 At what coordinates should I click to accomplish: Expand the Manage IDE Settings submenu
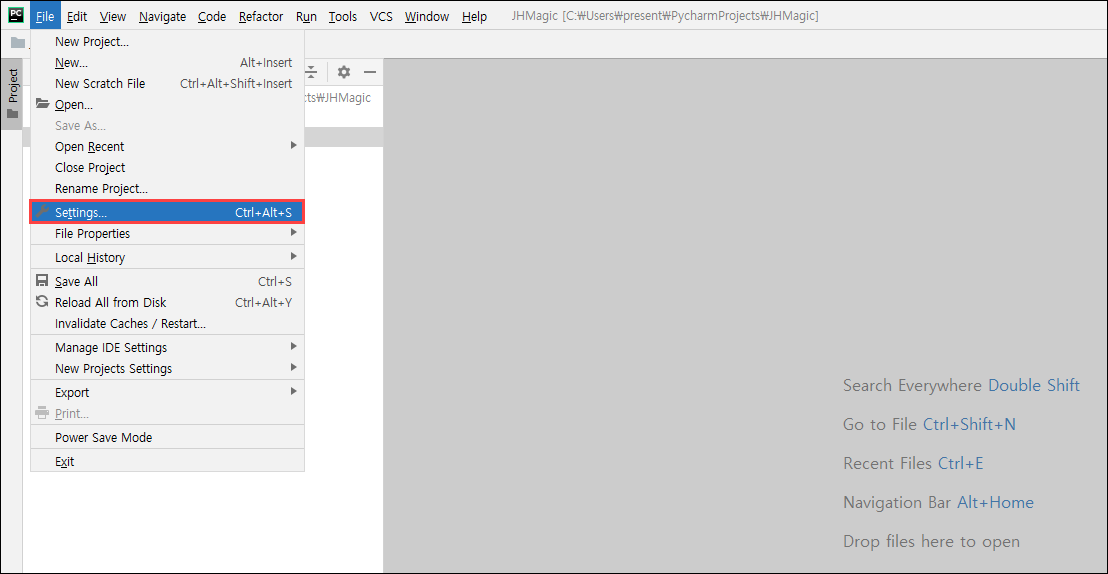pos(167,347)
